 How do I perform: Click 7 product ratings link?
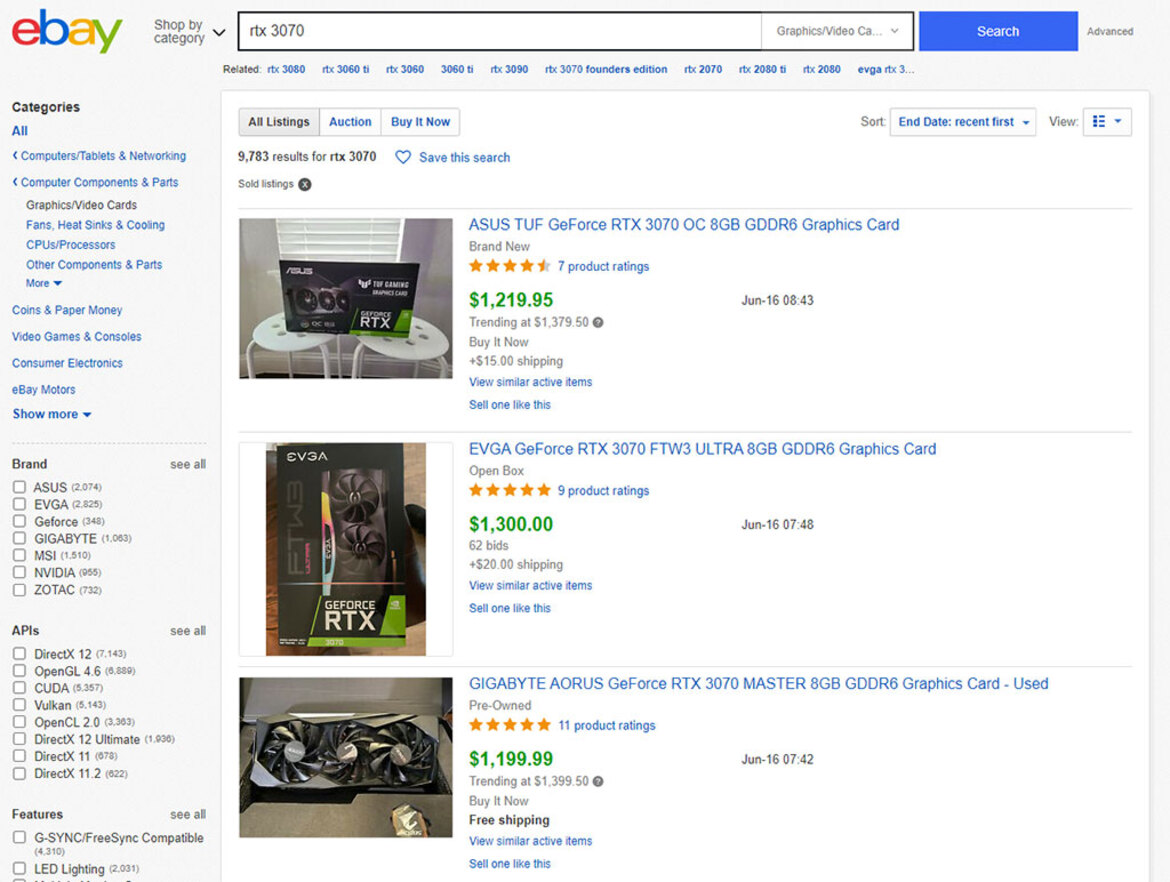tap(603, 266)
